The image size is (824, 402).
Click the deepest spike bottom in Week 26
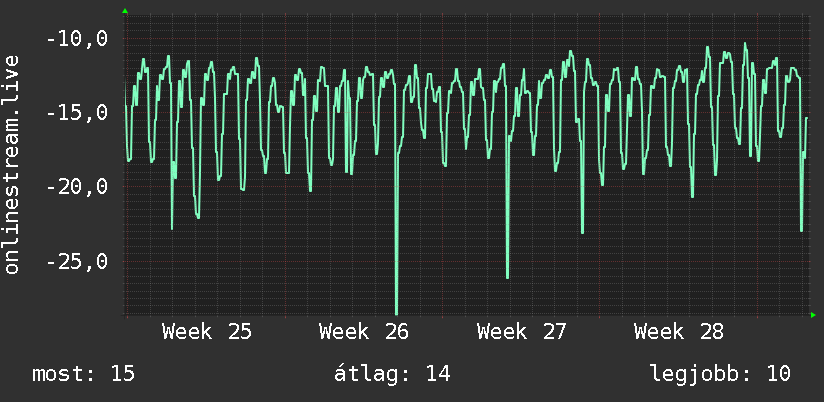396,312
